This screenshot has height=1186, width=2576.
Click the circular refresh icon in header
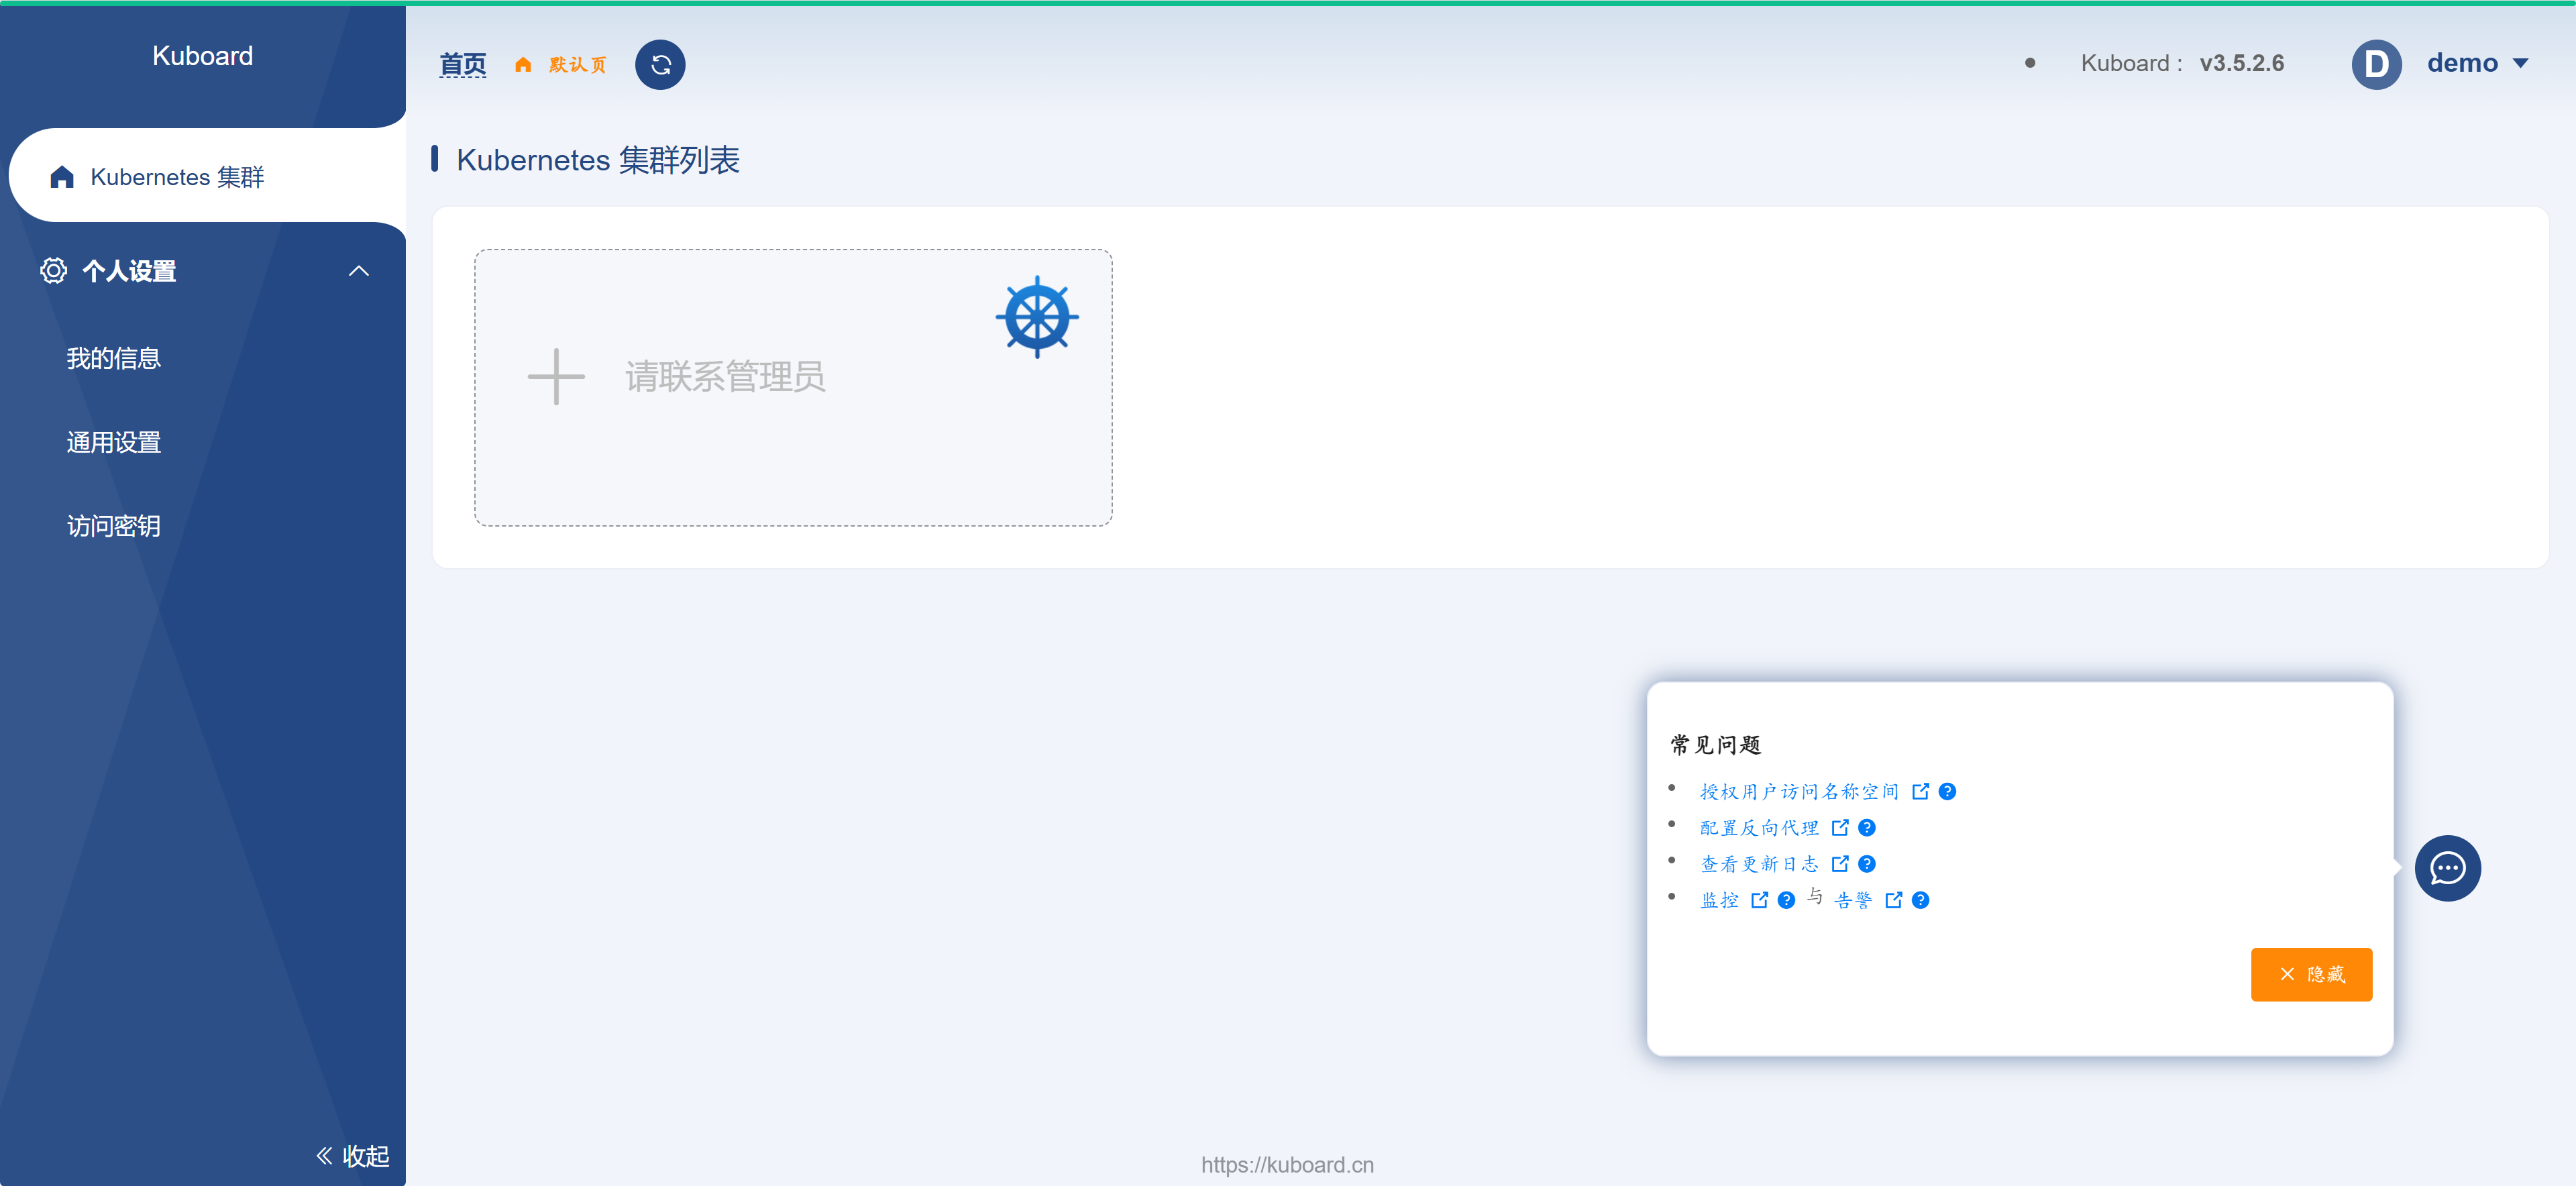tap(660, 65)
